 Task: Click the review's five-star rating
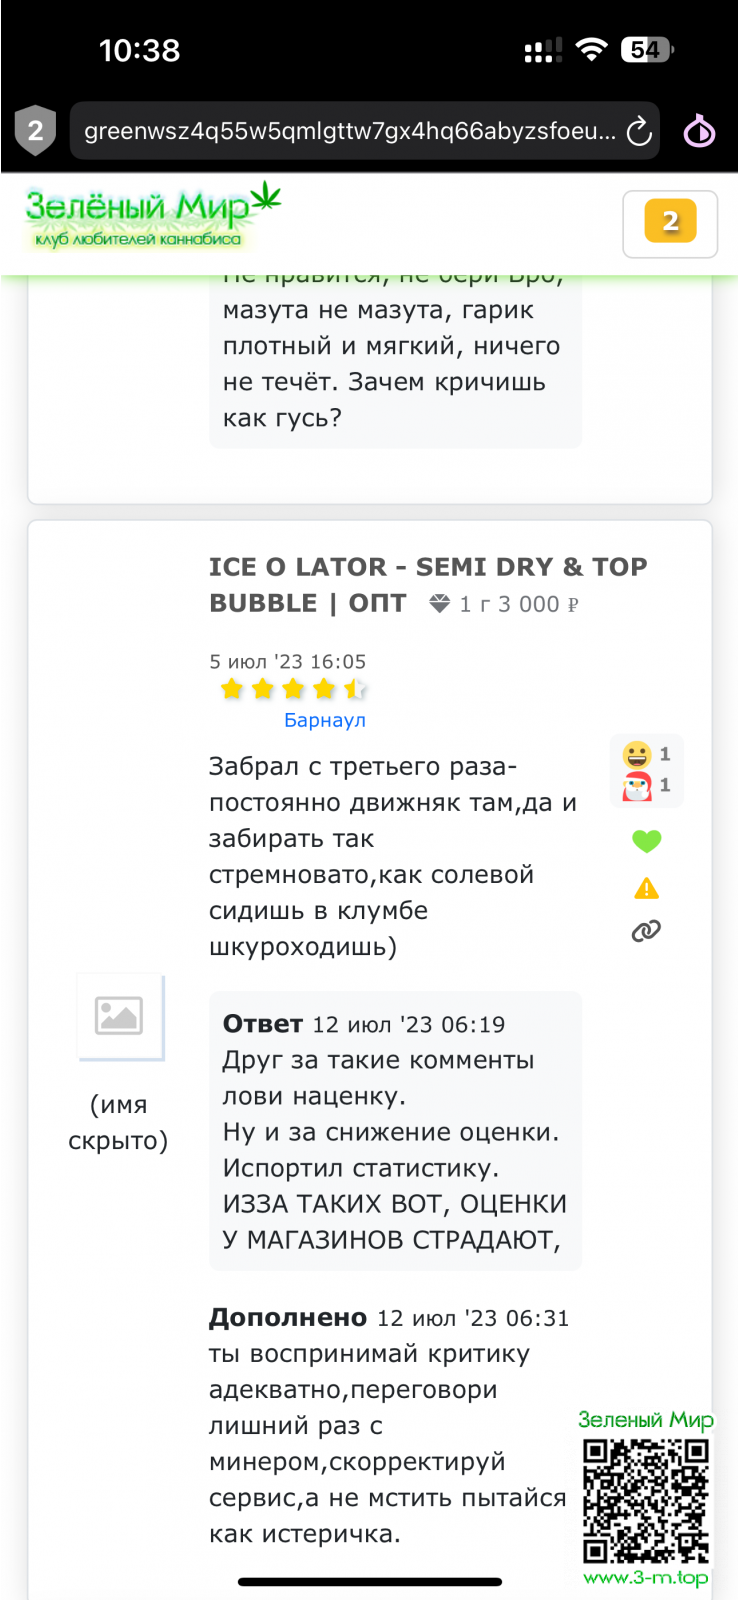(293, 689)
